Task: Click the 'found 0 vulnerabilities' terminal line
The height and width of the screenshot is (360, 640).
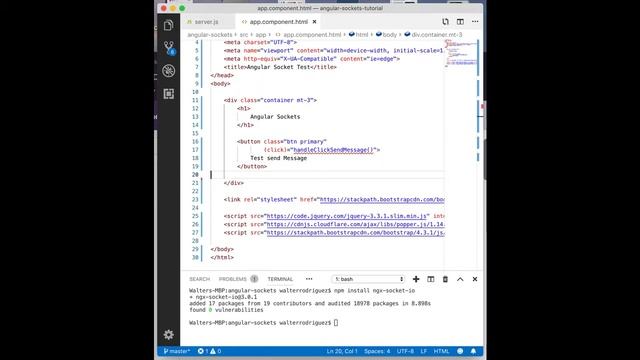Action: coord(226,310)
